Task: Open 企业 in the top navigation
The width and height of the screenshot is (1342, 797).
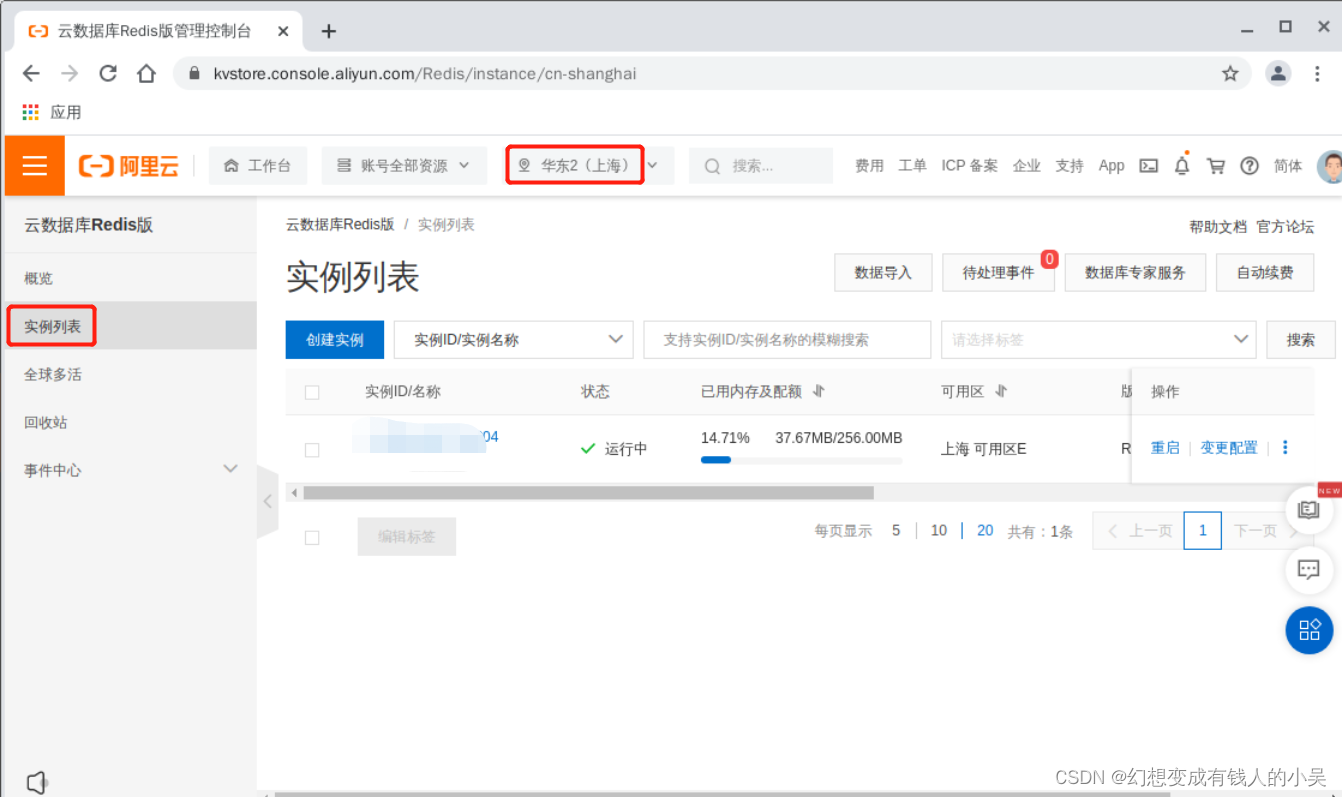Action: 1026,166
